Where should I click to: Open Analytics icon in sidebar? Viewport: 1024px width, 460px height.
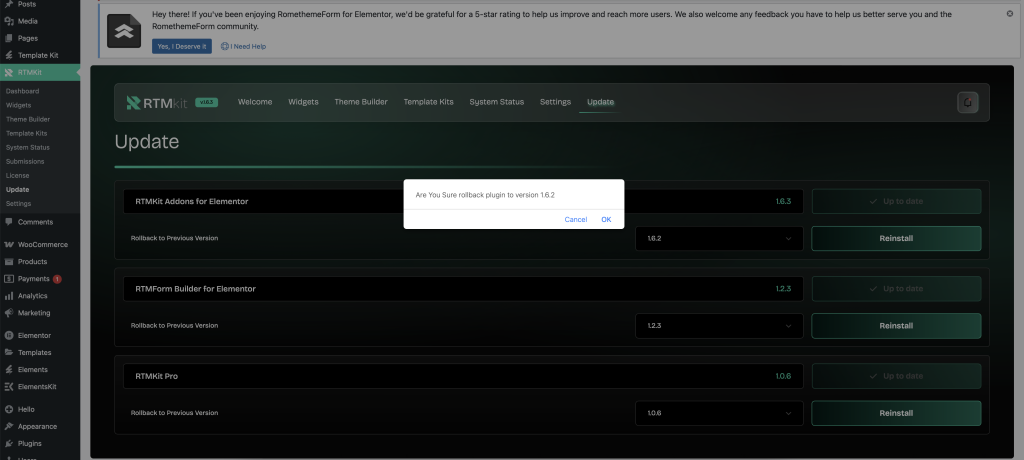pyautogui.click(x=9, y=295)
